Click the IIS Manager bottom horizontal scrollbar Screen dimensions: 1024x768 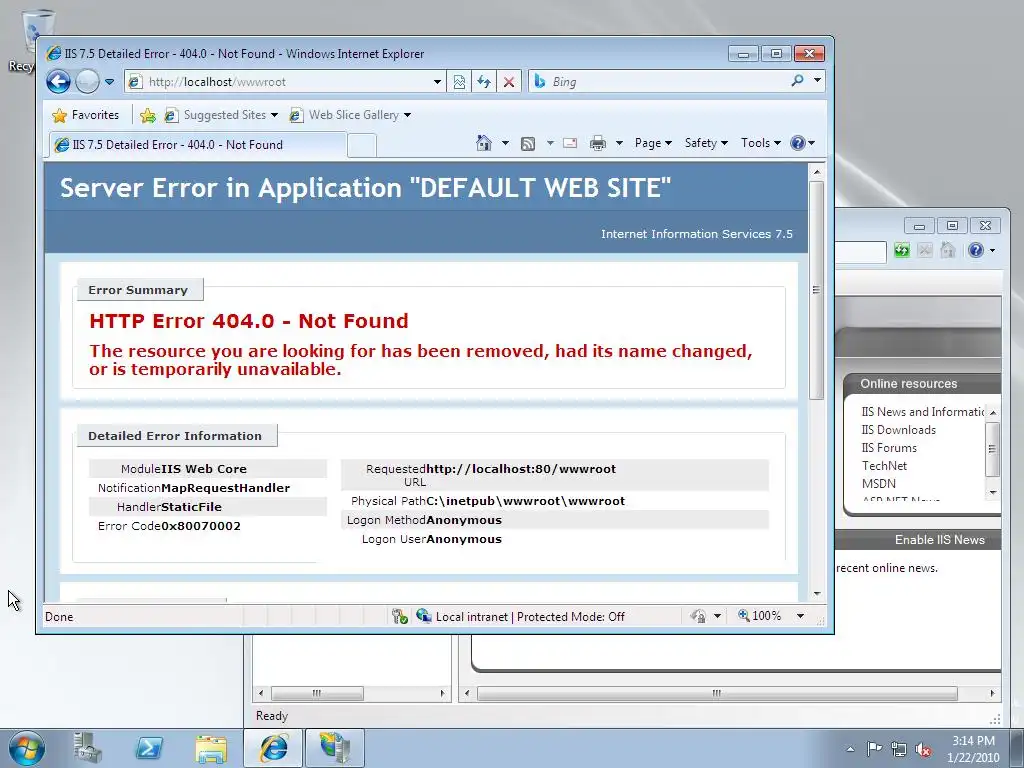[716, 693]
